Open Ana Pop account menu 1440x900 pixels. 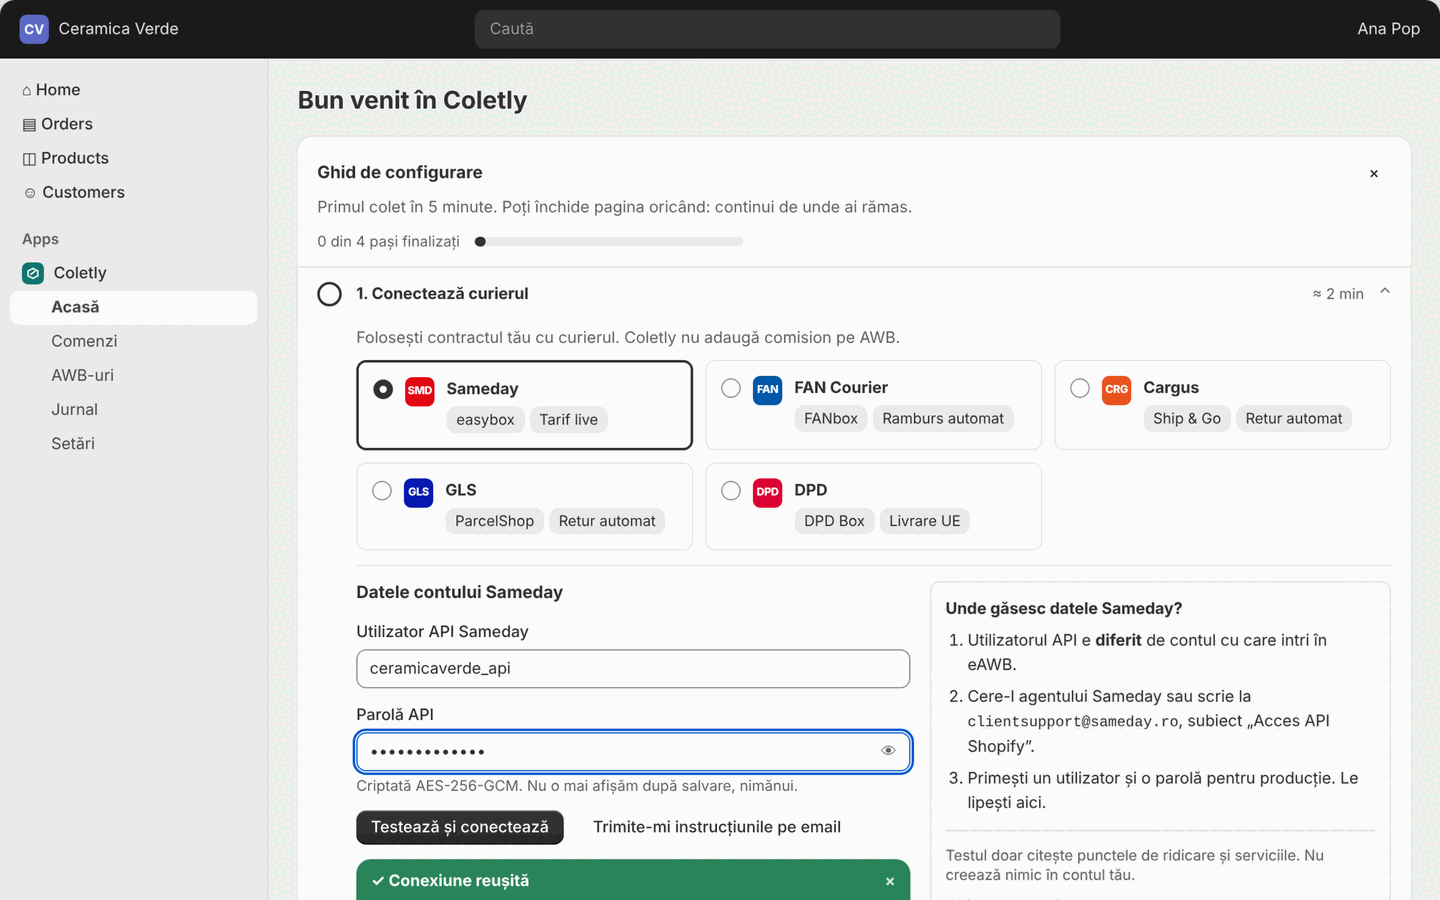pyautogui.click(x=1388, y=29)
